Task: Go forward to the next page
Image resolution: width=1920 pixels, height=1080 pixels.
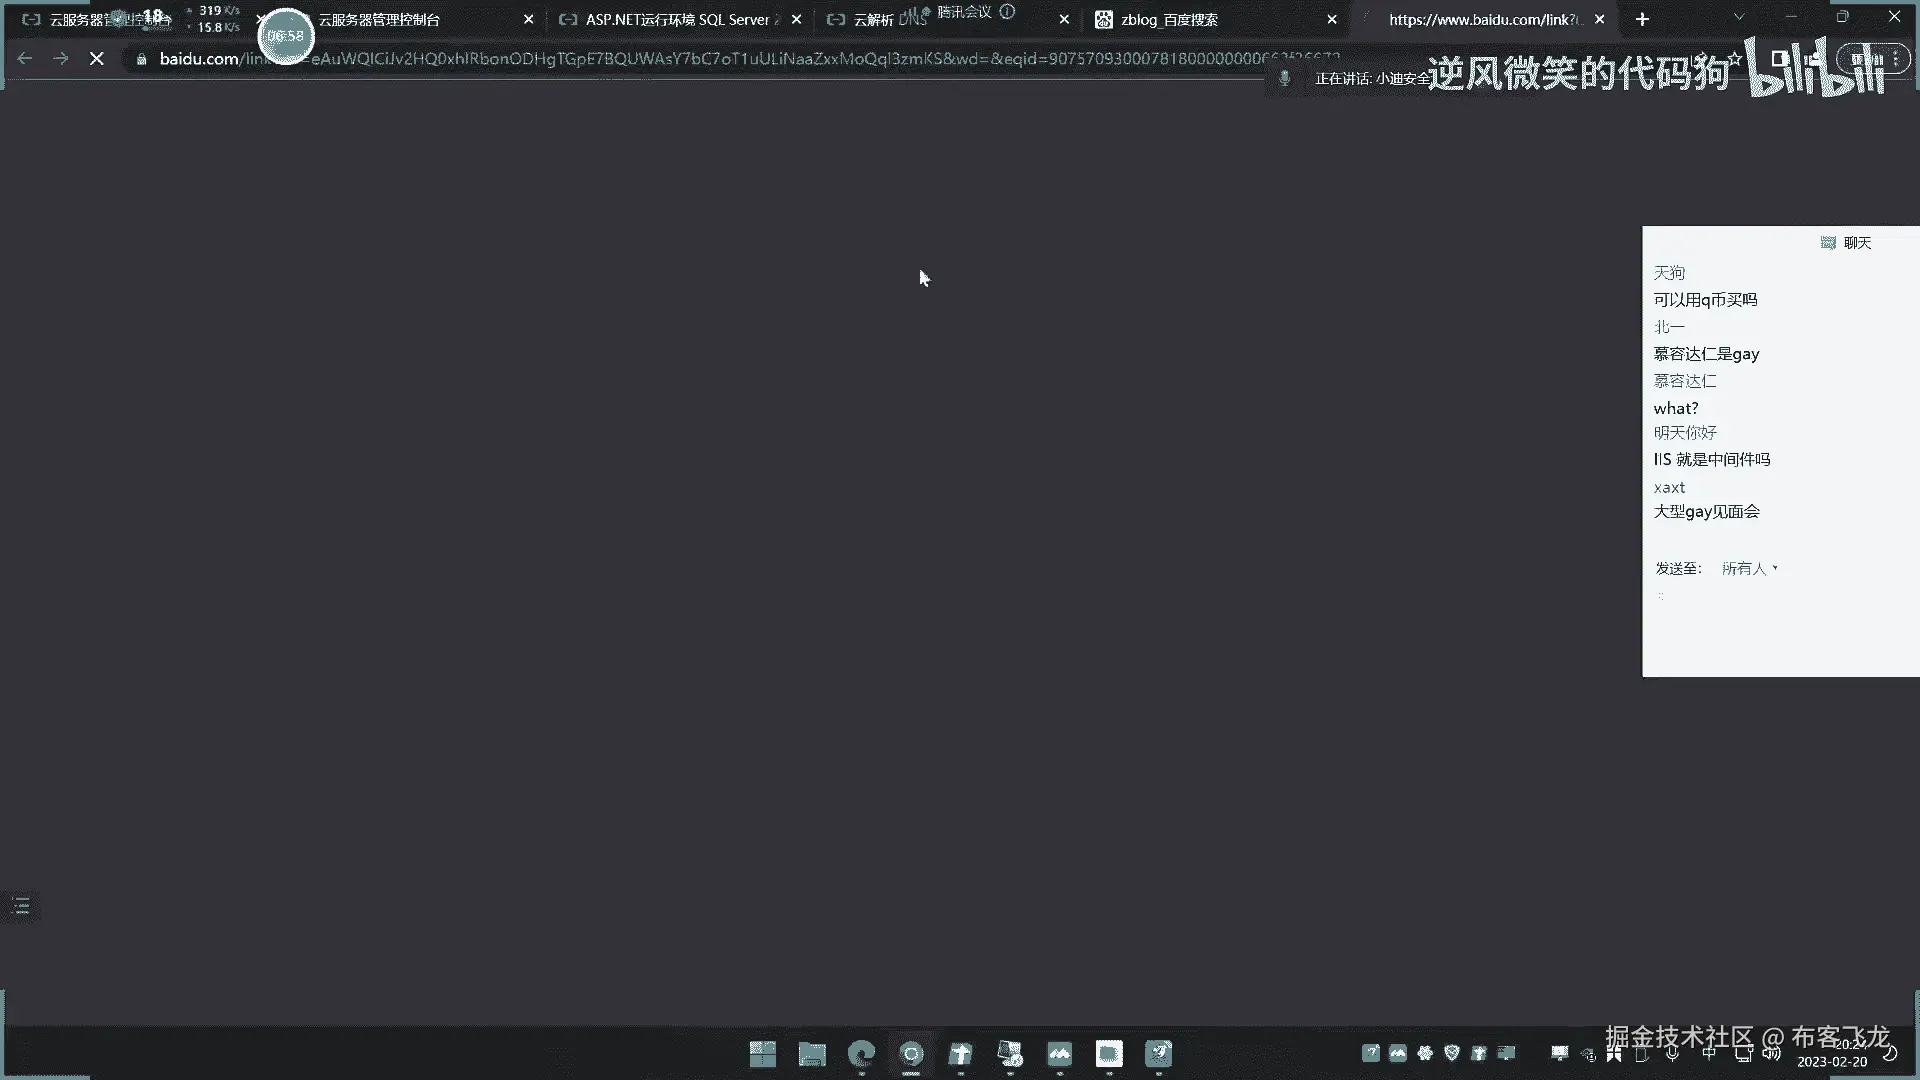Action: click(61, 60)
